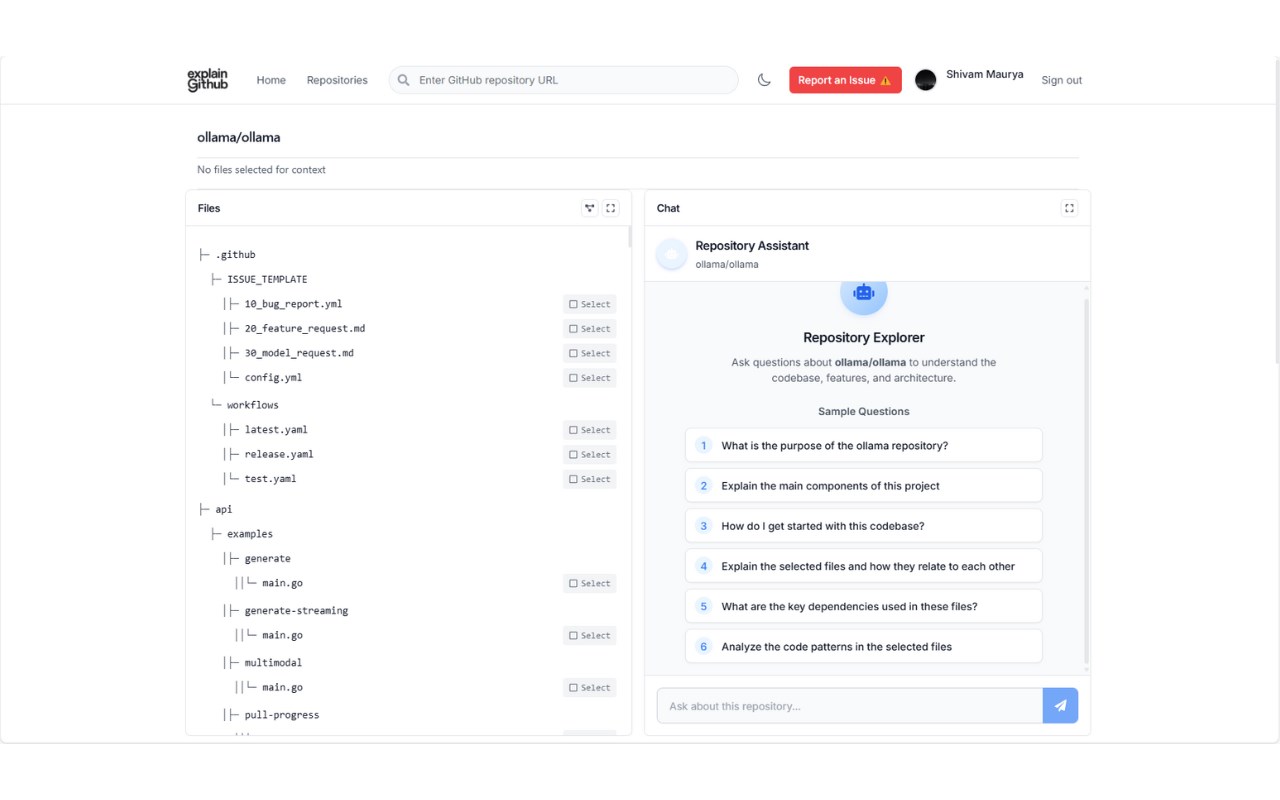Select main.go under generate-streaming folder
Screen dimensions: 1280x800
click(x=590, y=635)
